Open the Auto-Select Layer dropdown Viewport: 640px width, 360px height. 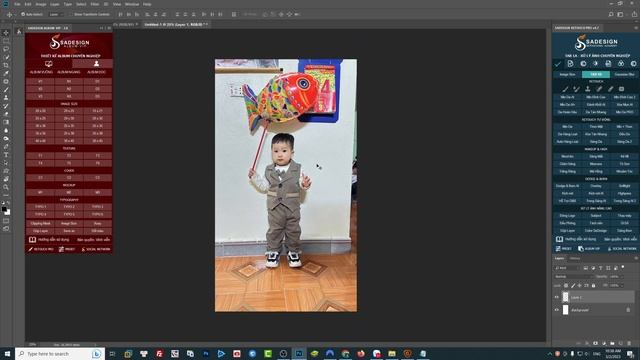coord(56,14)
